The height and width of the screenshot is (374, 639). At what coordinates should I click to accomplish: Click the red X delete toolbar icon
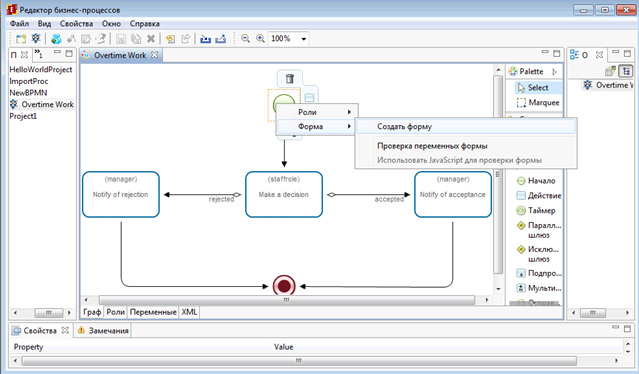click(x=151, y=39)
